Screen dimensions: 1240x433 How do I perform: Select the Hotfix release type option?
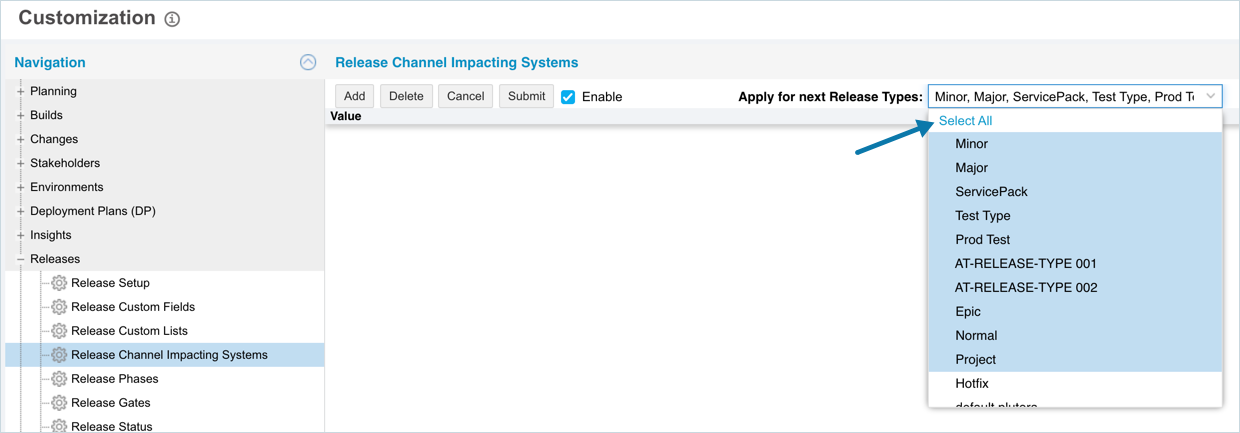point(971,384)
